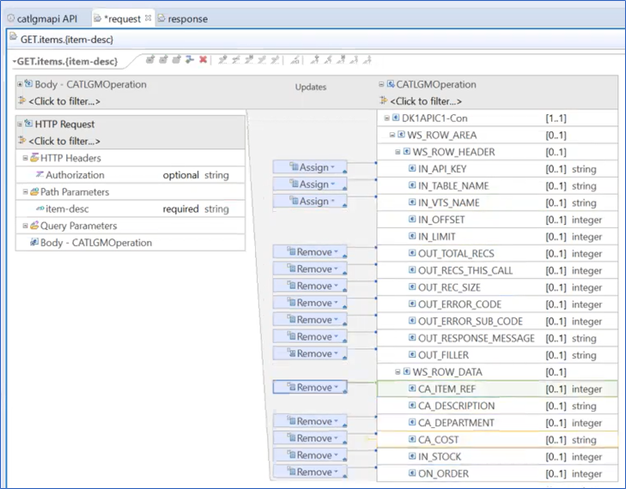The image size is (626, 489).
Task: Expand the left Body - CATLGMOperation header
Action: pos(20,84)
